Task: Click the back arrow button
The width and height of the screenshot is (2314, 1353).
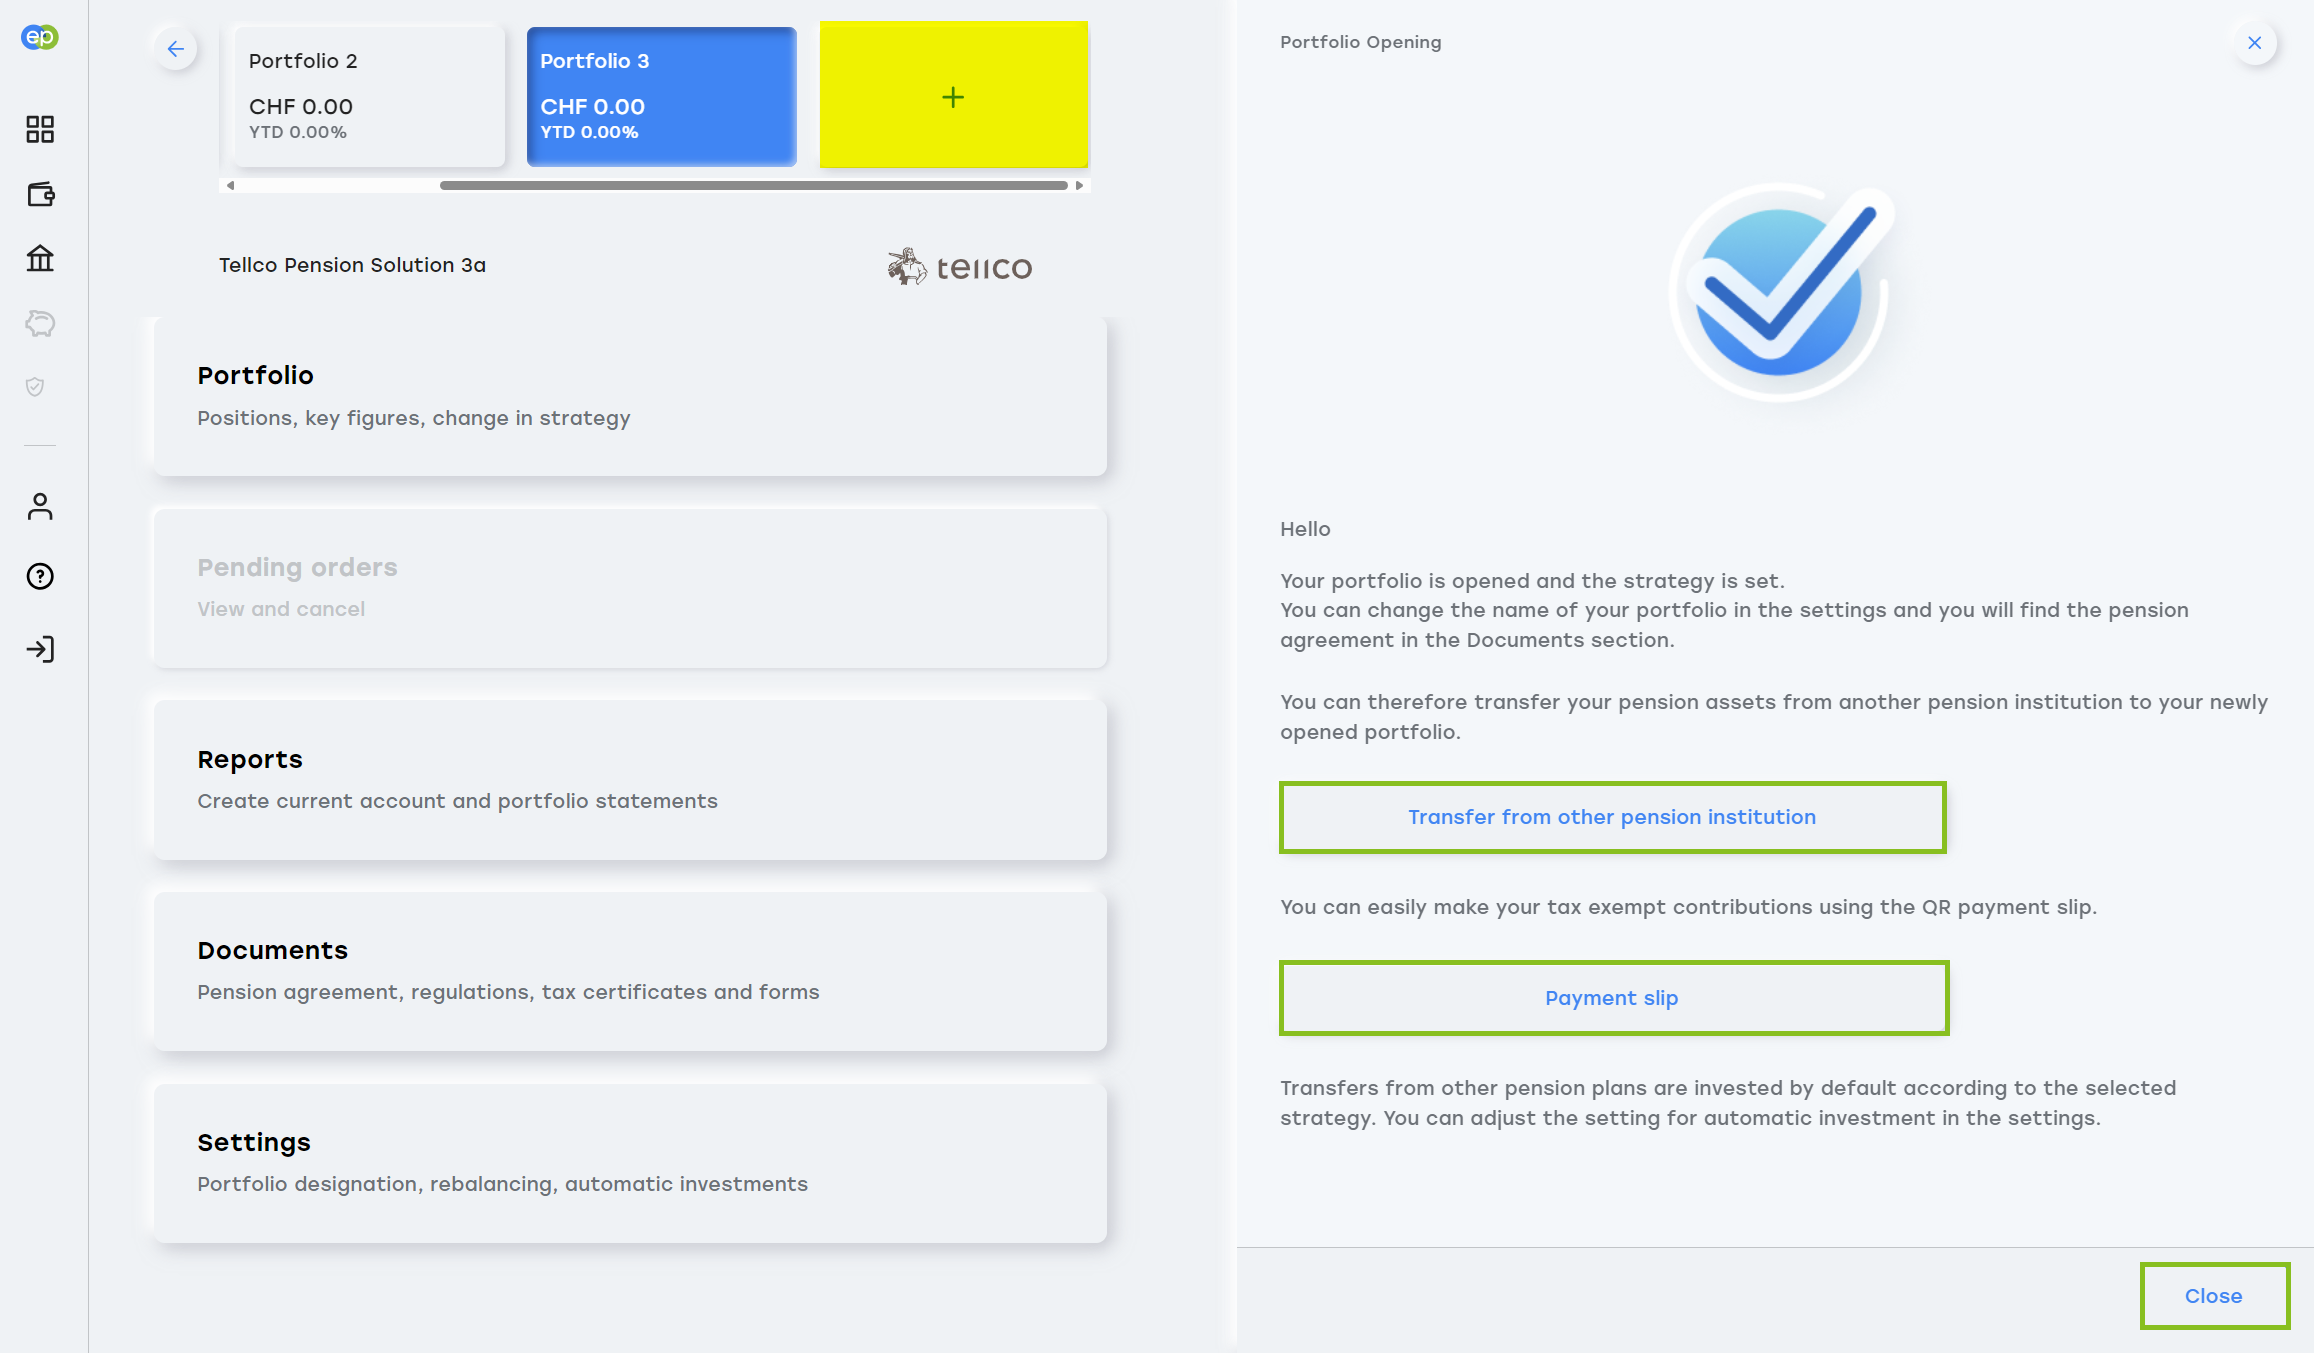Action: coord(176,49)
